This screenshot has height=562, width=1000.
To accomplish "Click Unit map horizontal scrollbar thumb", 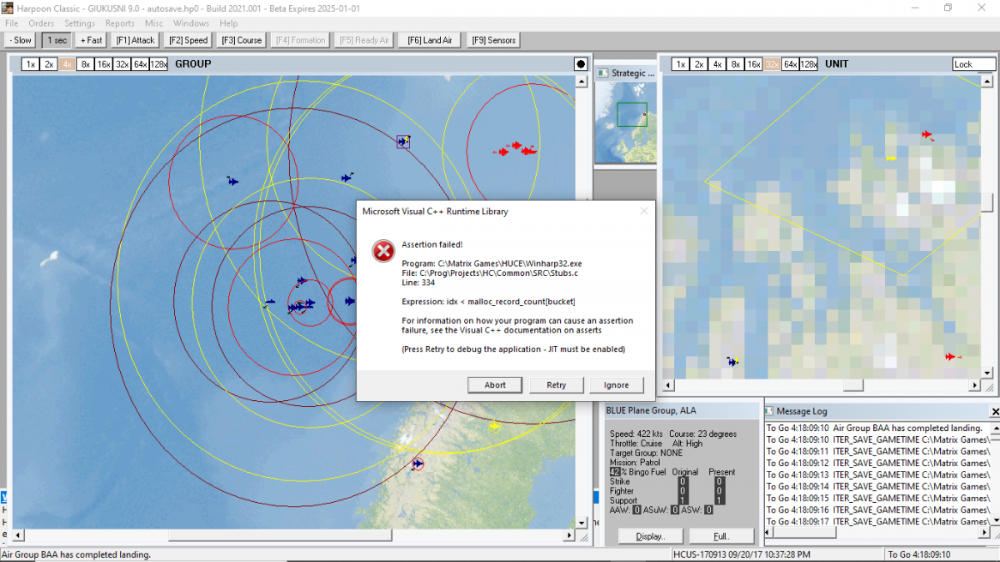I will pyautogui.click(x=853, y=385).
